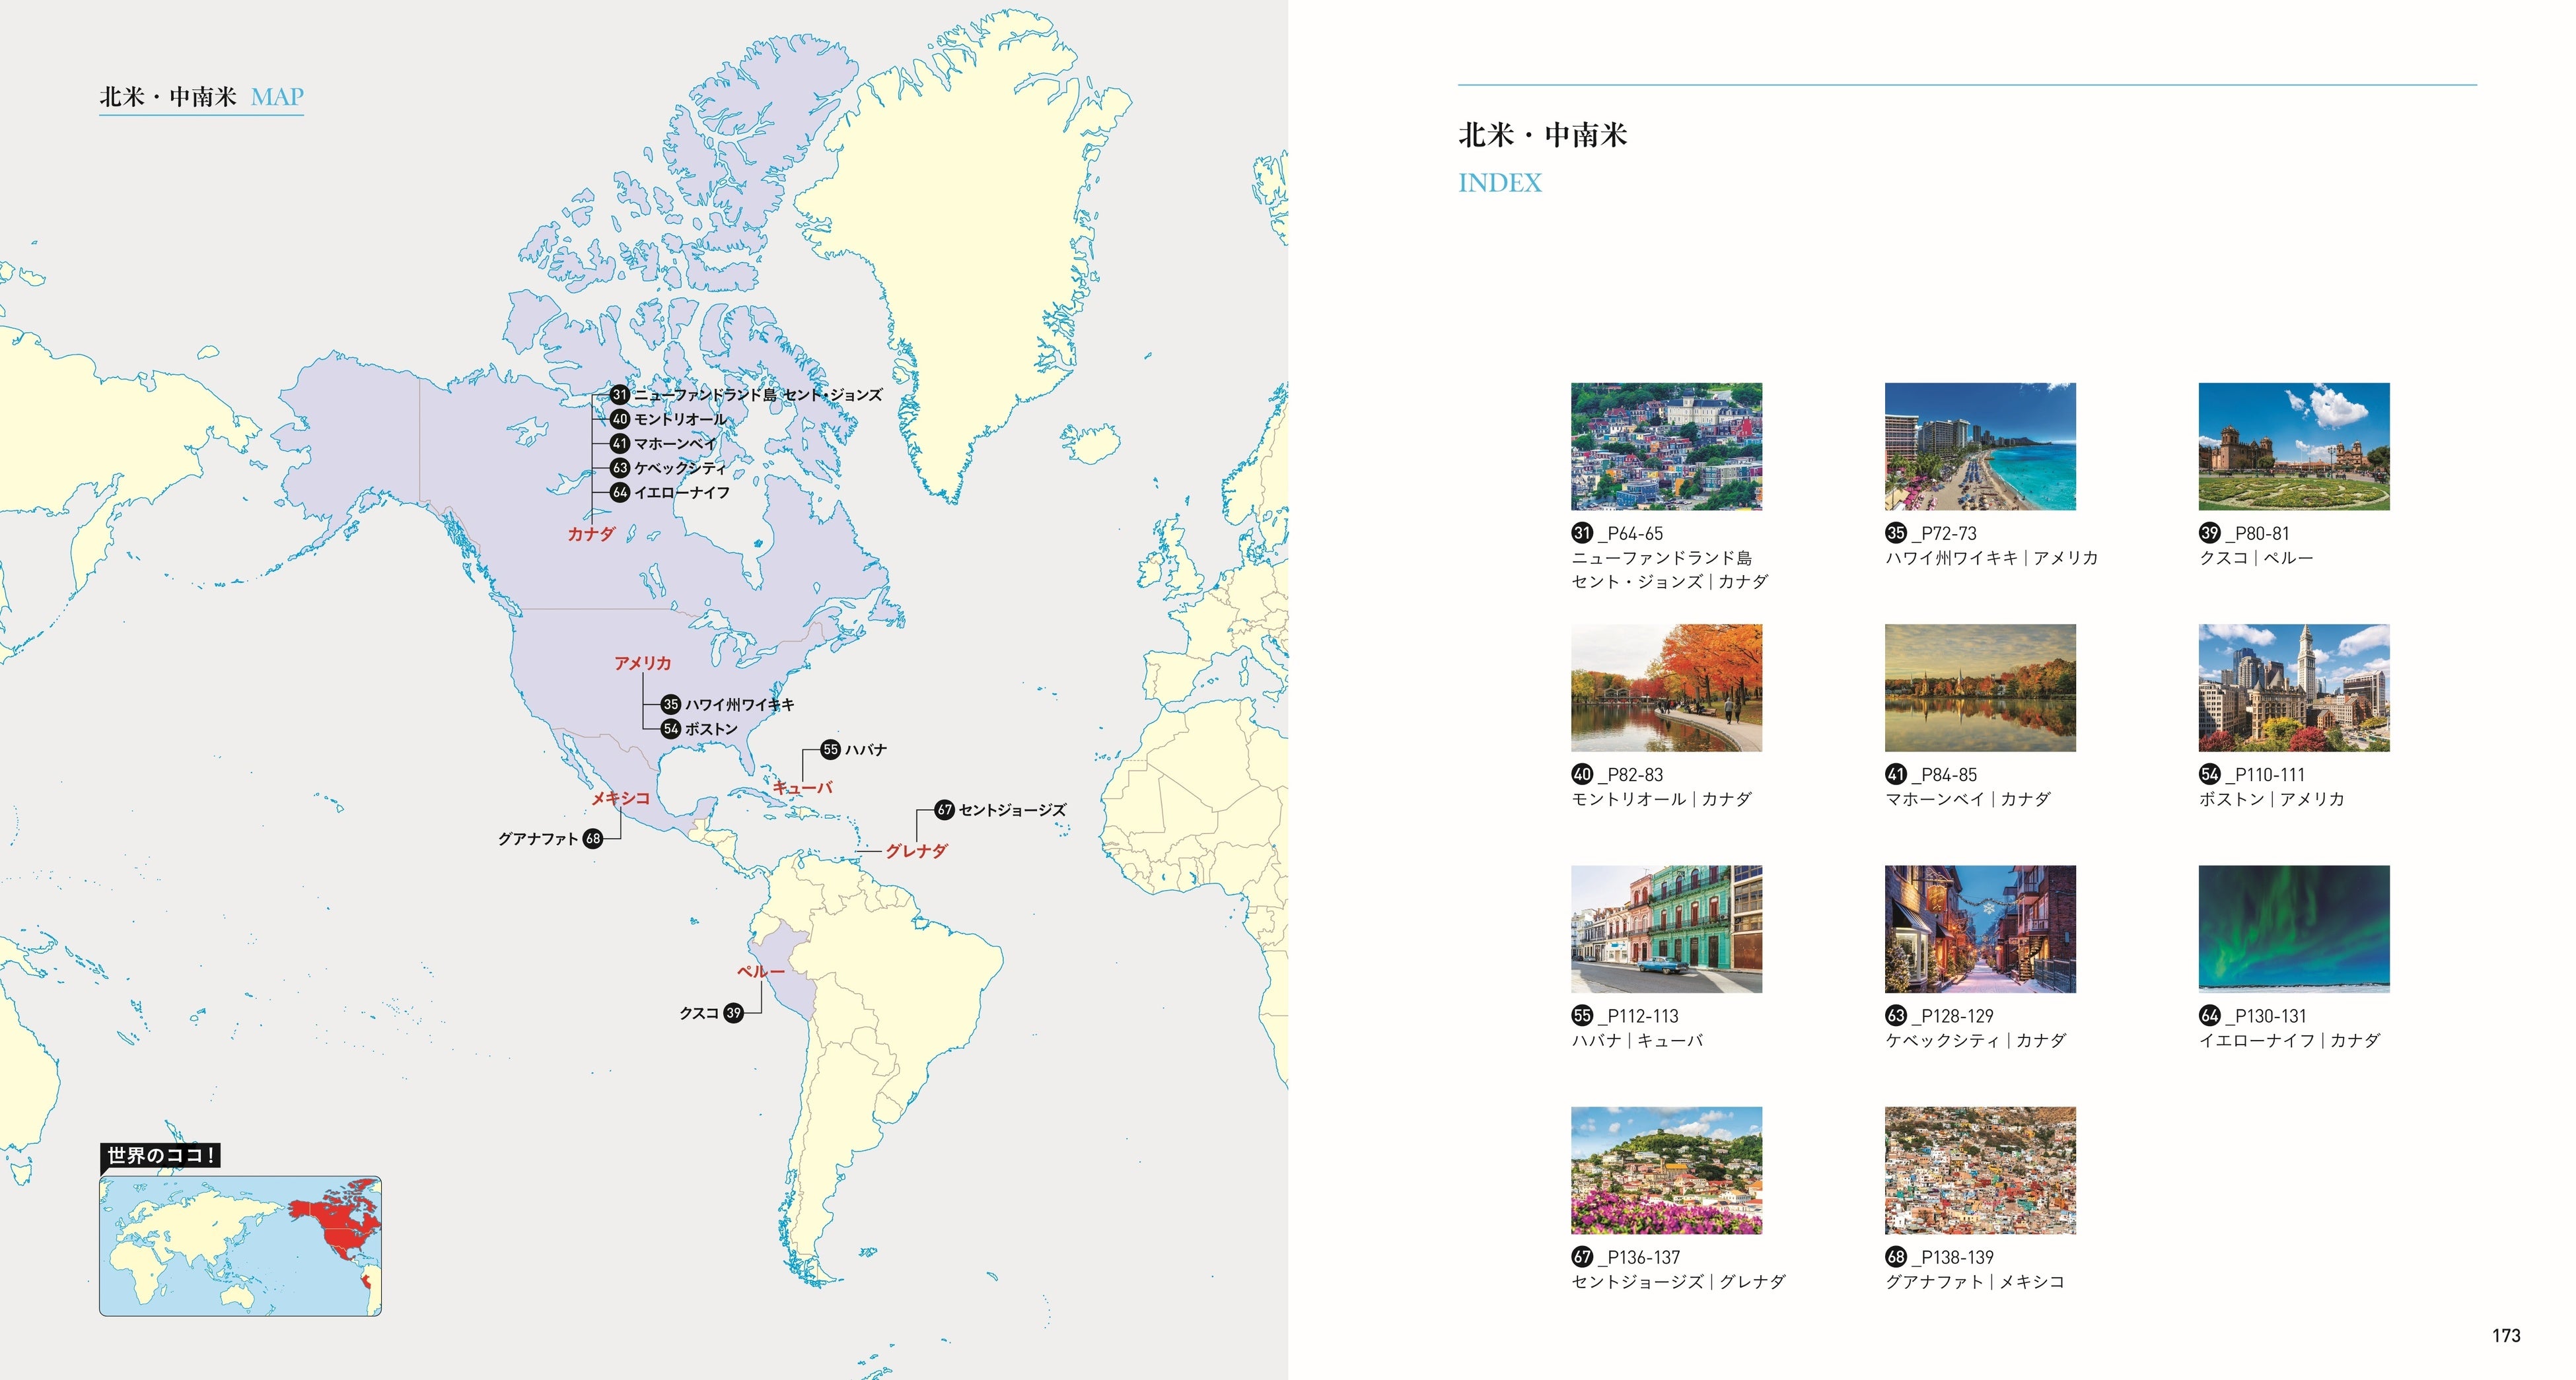
Task: Click the red ペルー country label
Action: point(760,971)
